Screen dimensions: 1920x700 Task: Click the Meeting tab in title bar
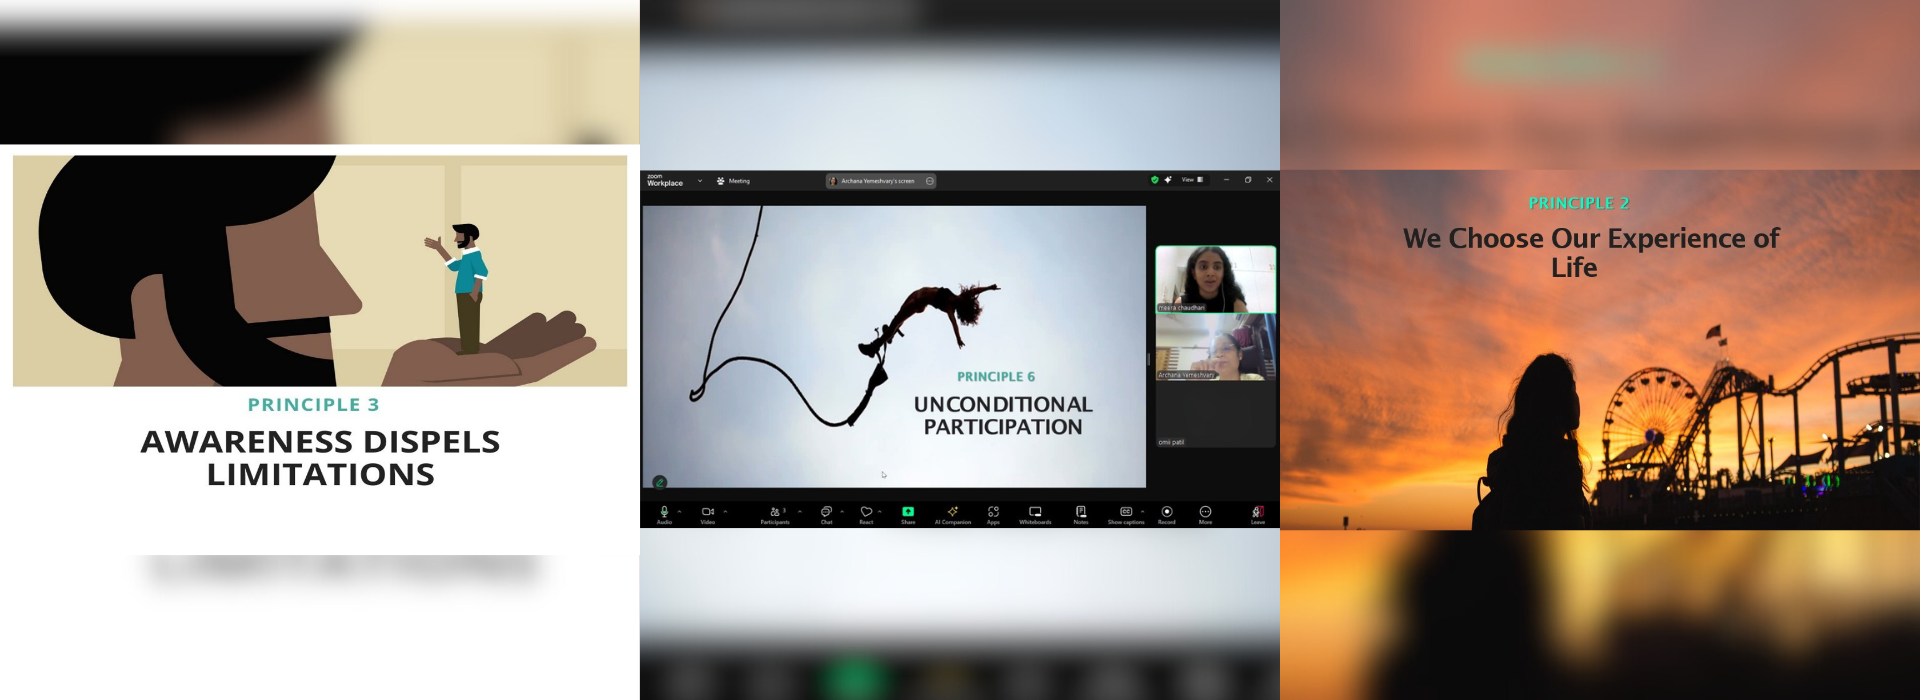tap(733, 181)
